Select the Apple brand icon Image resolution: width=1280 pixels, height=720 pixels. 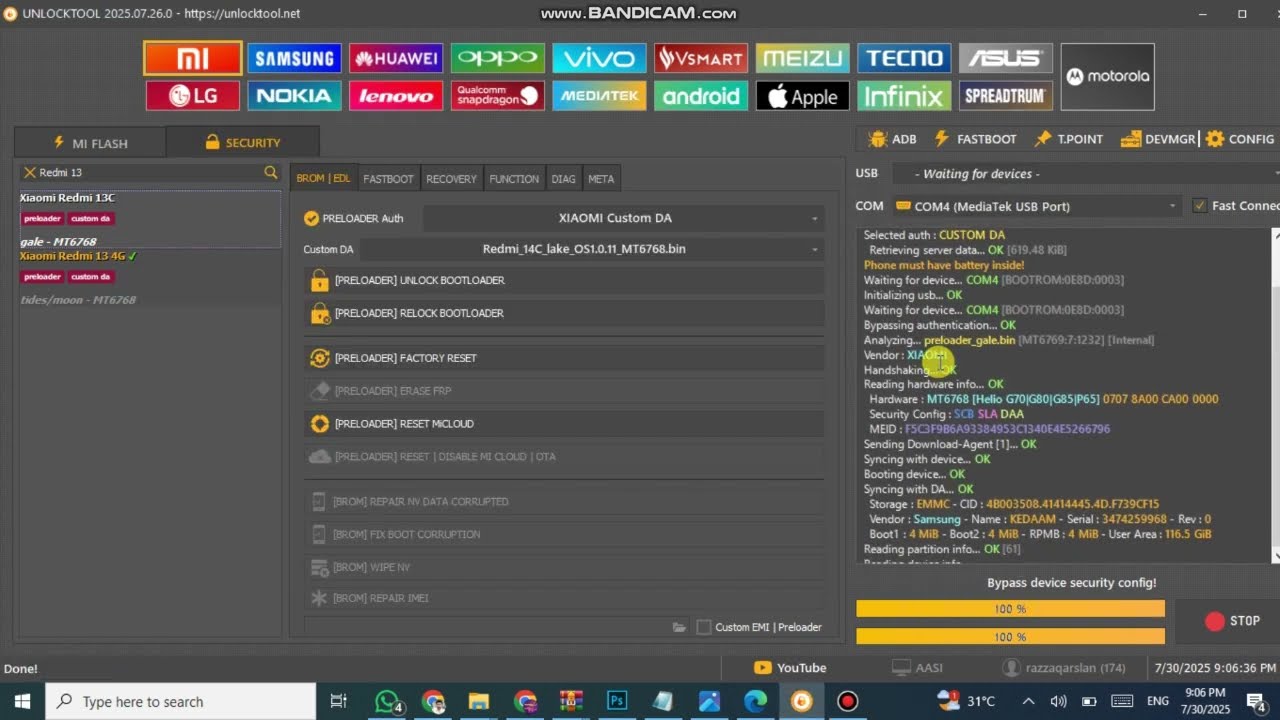(x=803, y=96)
